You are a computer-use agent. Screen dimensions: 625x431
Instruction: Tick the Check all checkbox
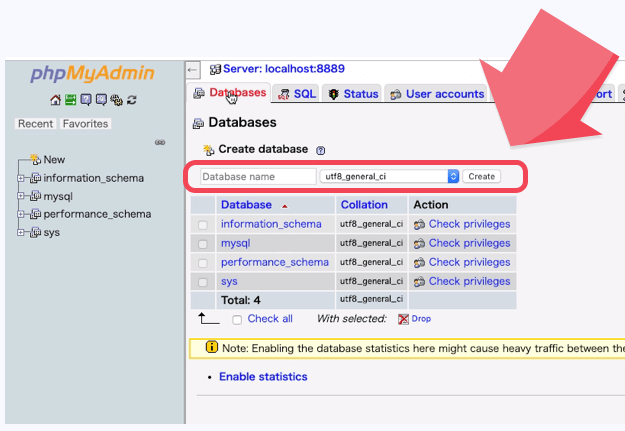coord(237,320)
